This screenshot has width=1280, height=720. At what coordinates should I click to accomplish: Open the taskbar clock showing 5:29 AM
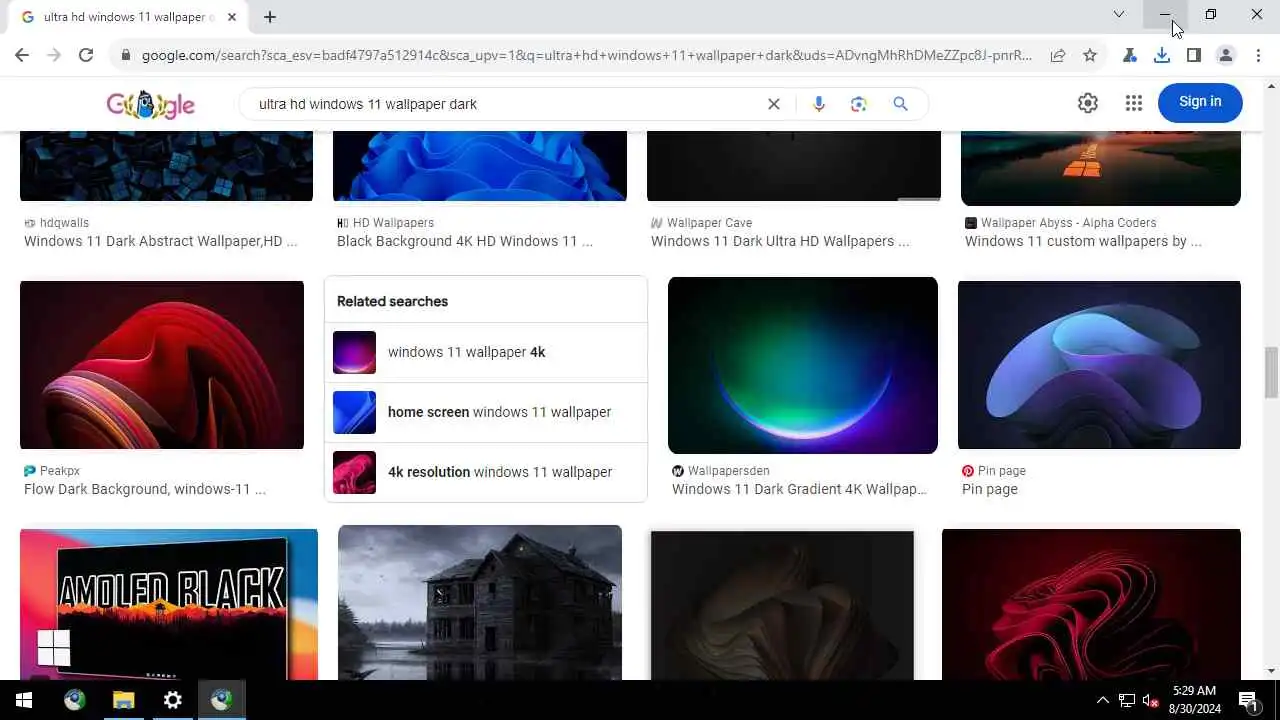click(1194, 700)
